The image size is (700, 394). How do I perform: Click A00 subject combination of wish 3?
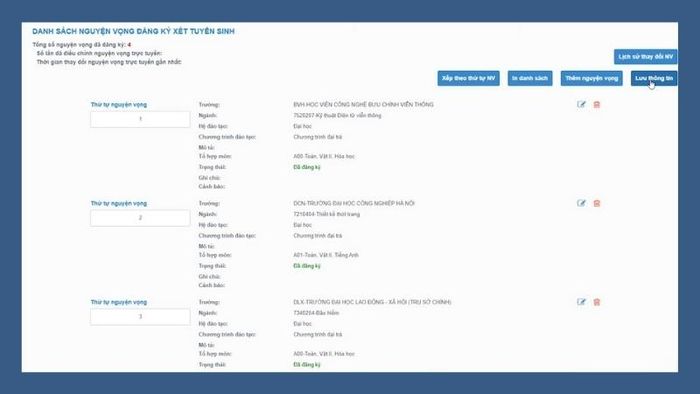click(x=324, y=354)
